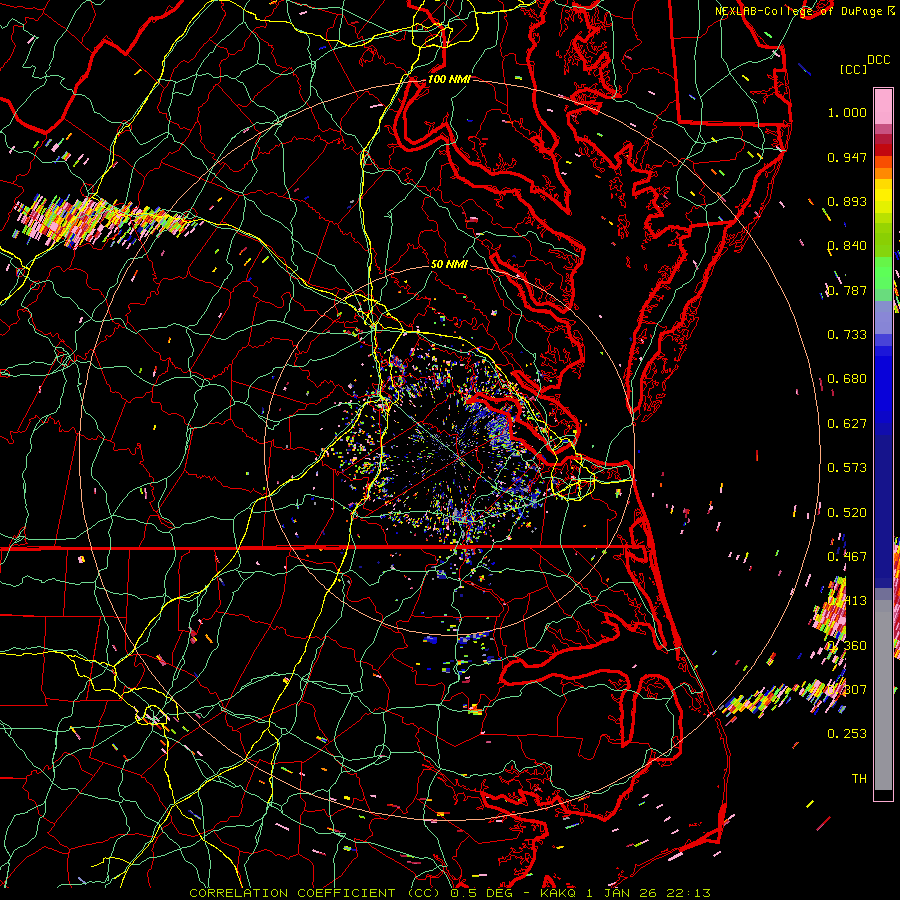Click the 0.520 value on the color scale
This screenshot has height=900, width=900.
tap(847, 513)
